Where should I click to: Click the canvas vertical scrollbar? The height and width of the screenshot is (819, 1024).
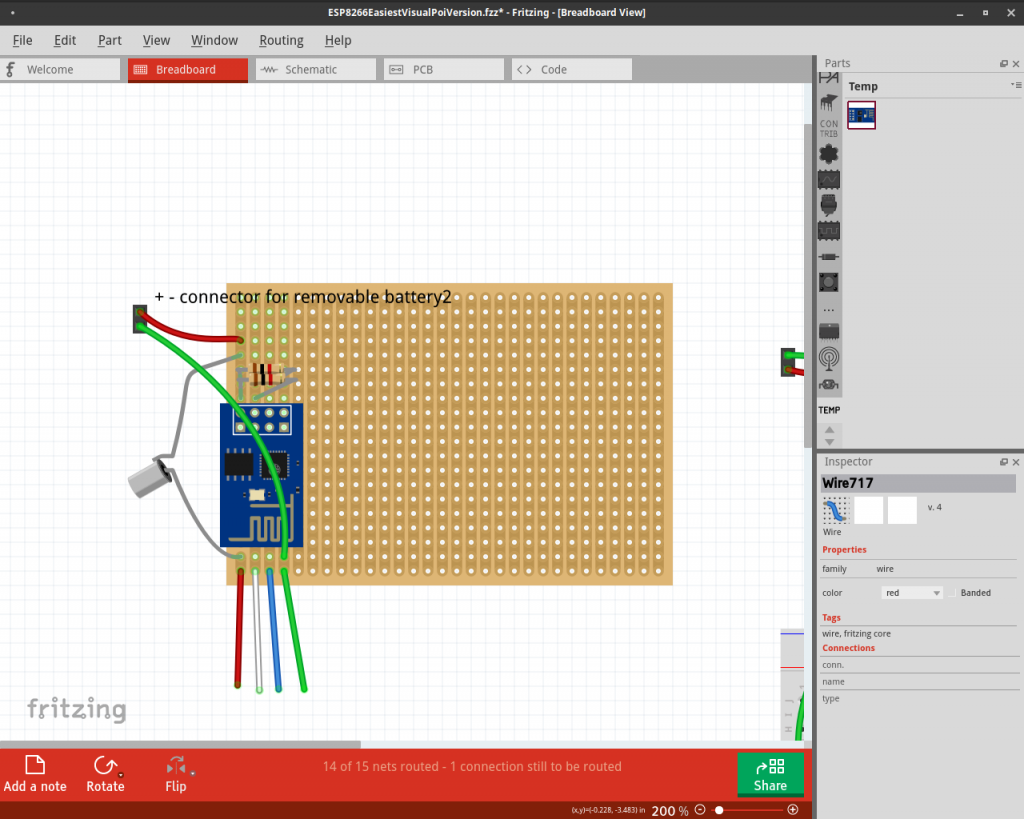coord(808,285)
